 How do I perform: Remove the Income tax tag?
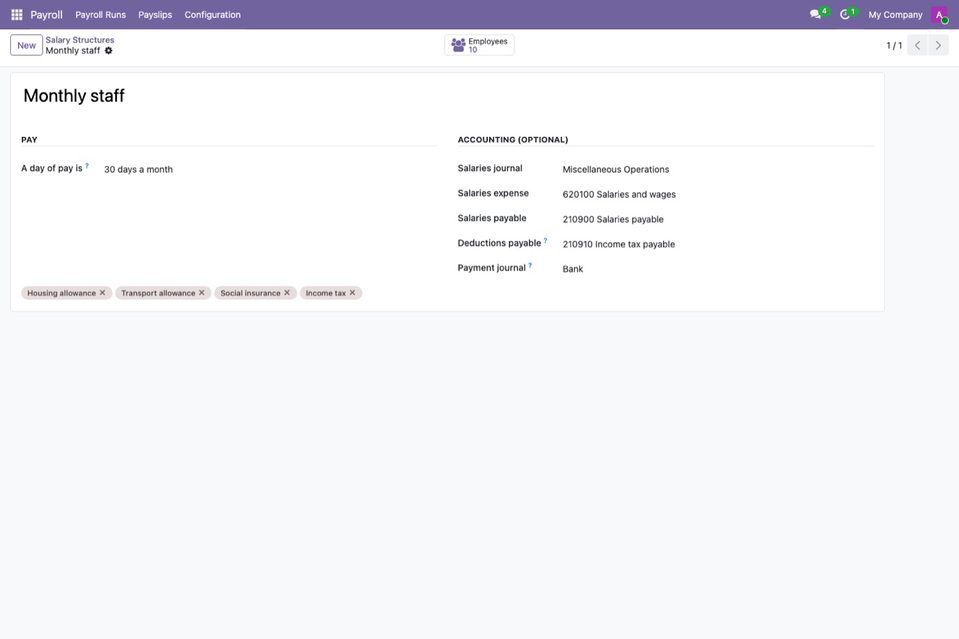pyautogui.click(x=352, y=293)
